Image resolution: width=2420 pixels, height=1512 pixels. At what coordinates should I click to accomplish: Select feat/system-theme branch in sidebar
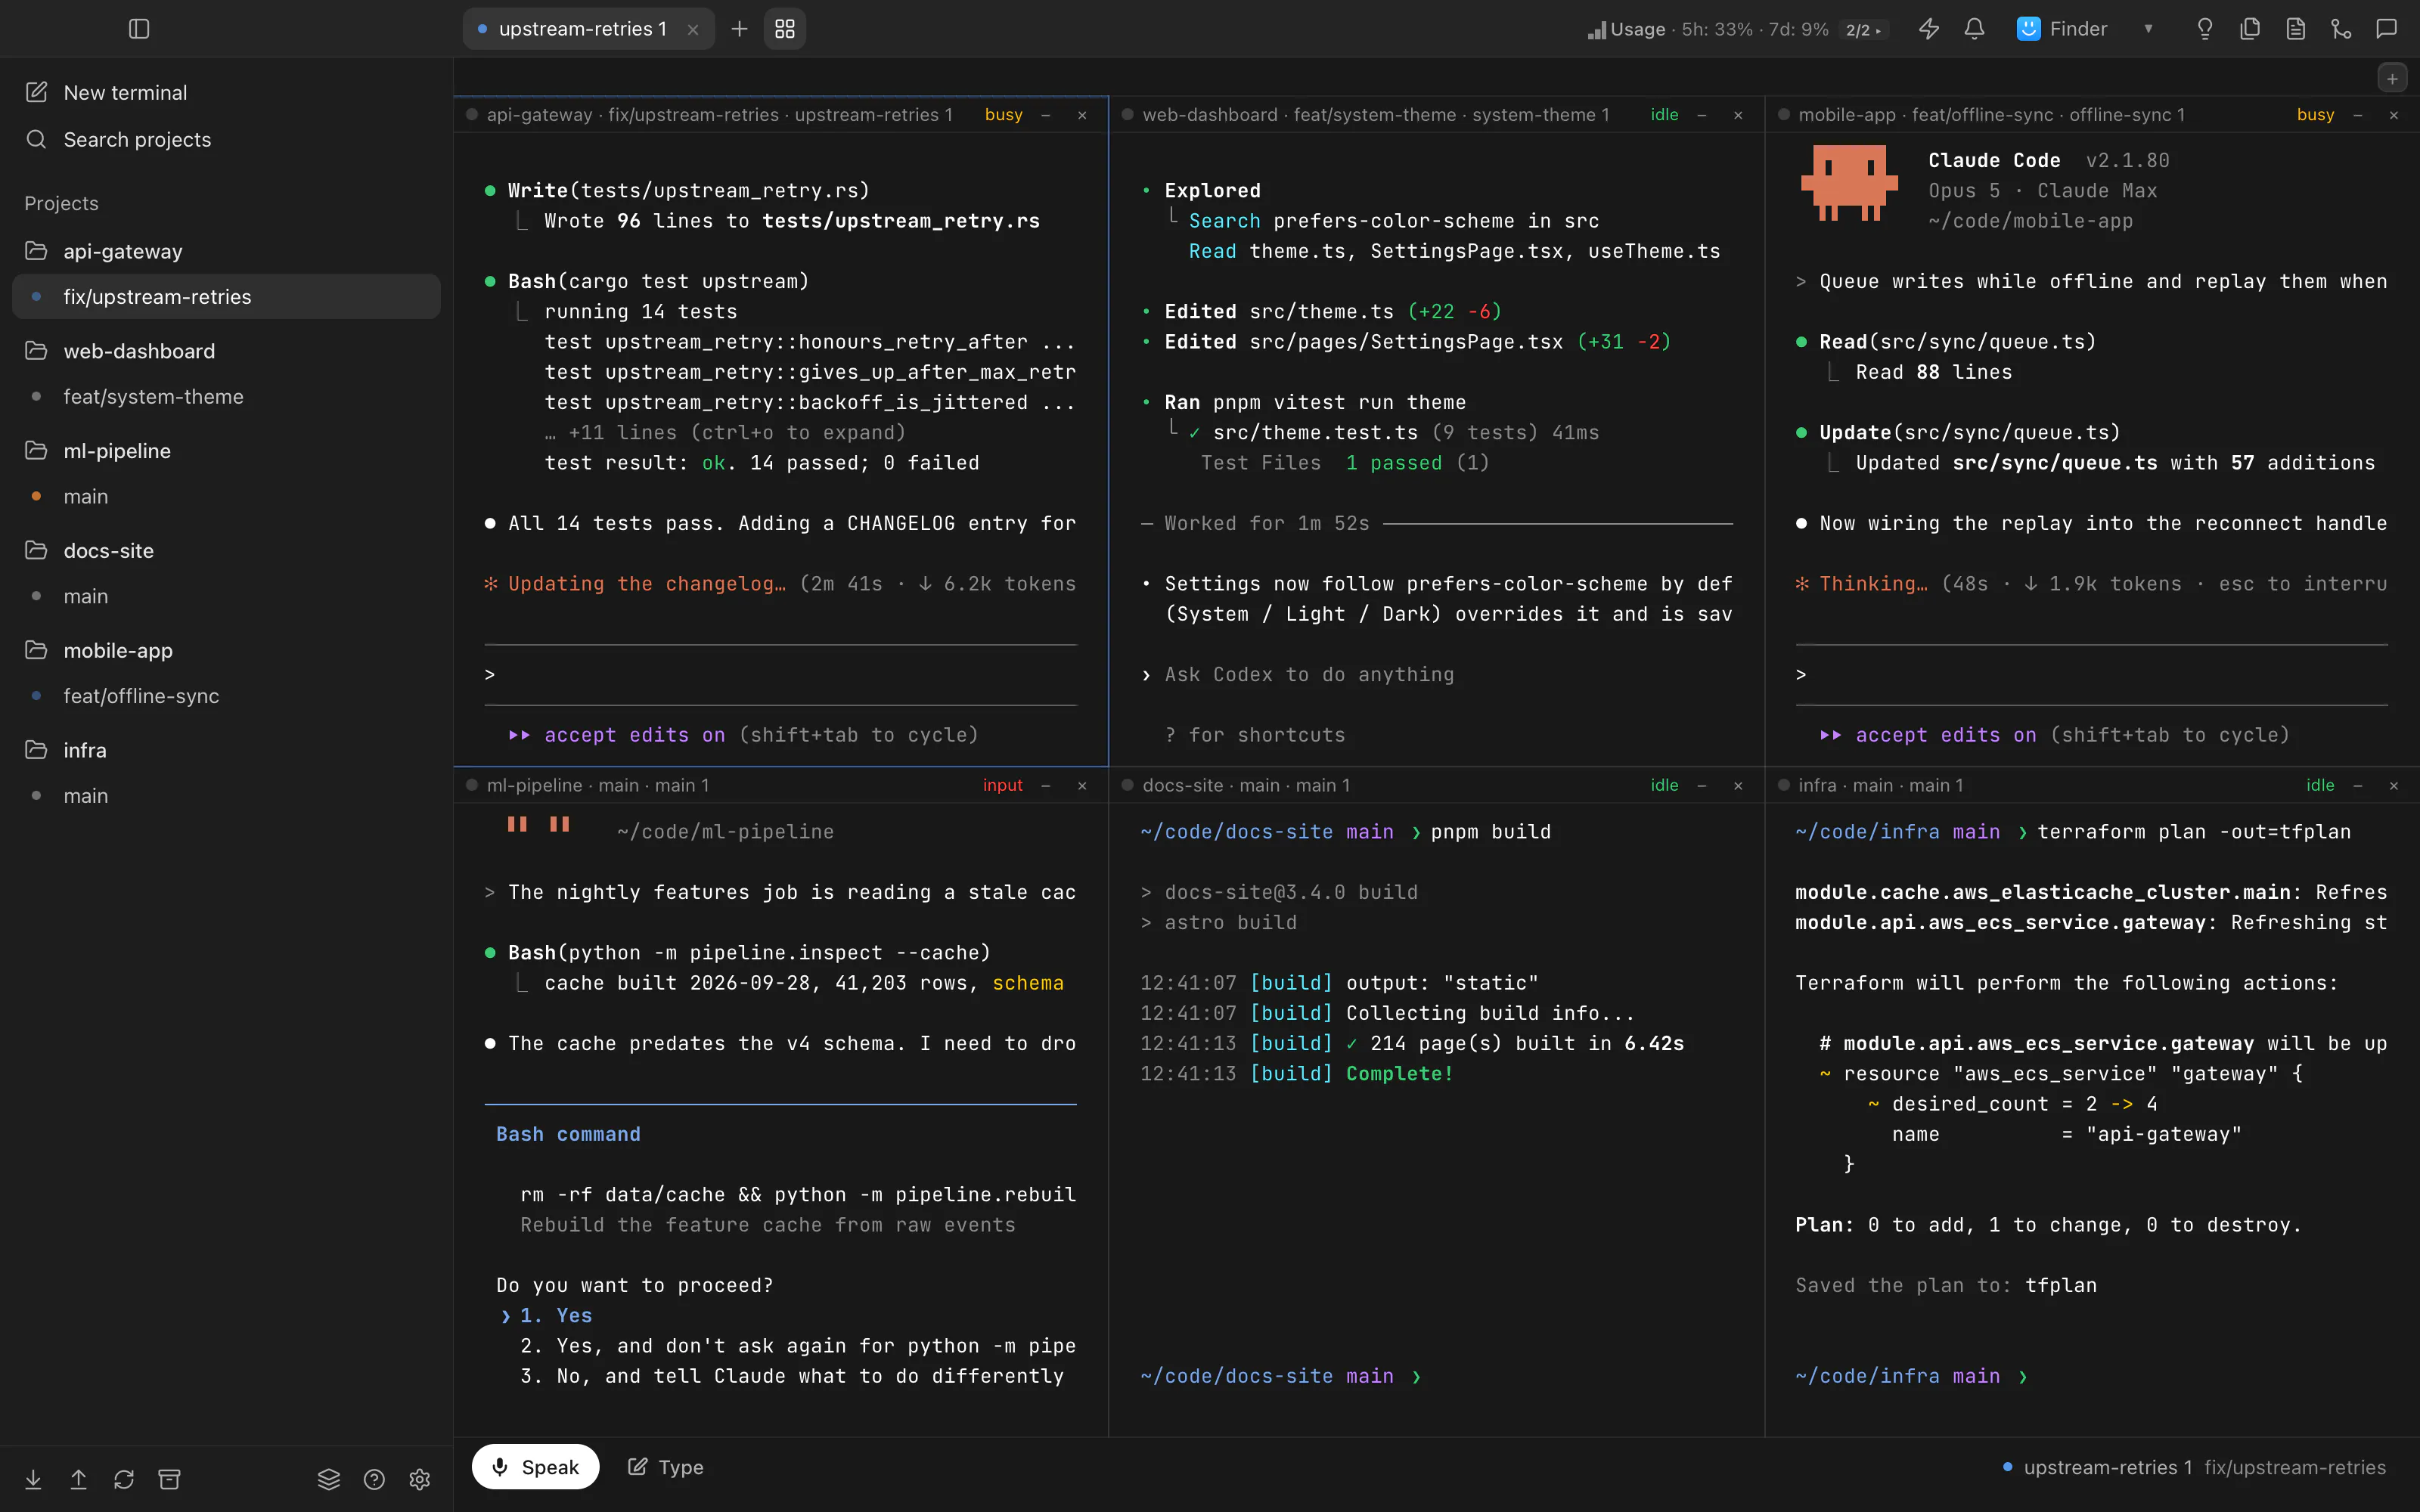226,397
